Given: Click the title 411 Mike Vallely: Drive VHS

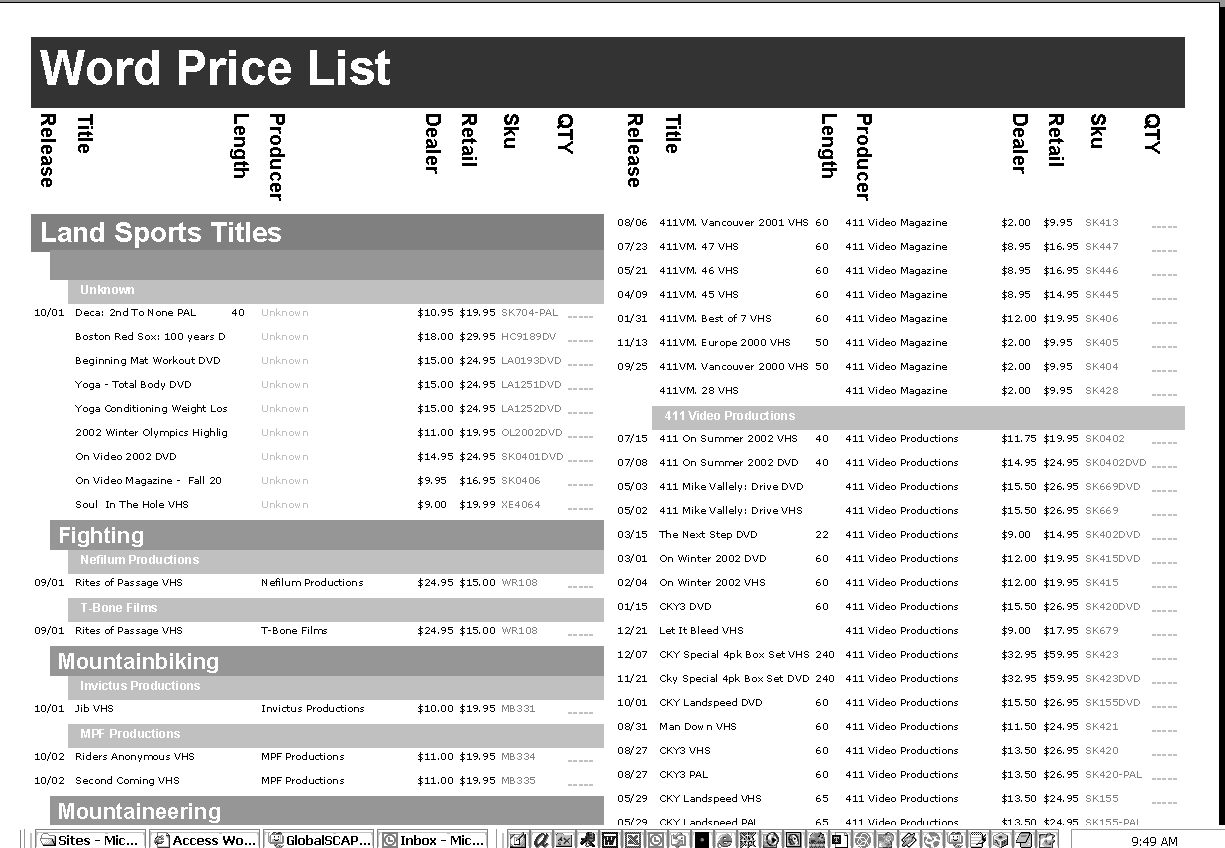Looking at the screenshot, I should coord(731,511).
